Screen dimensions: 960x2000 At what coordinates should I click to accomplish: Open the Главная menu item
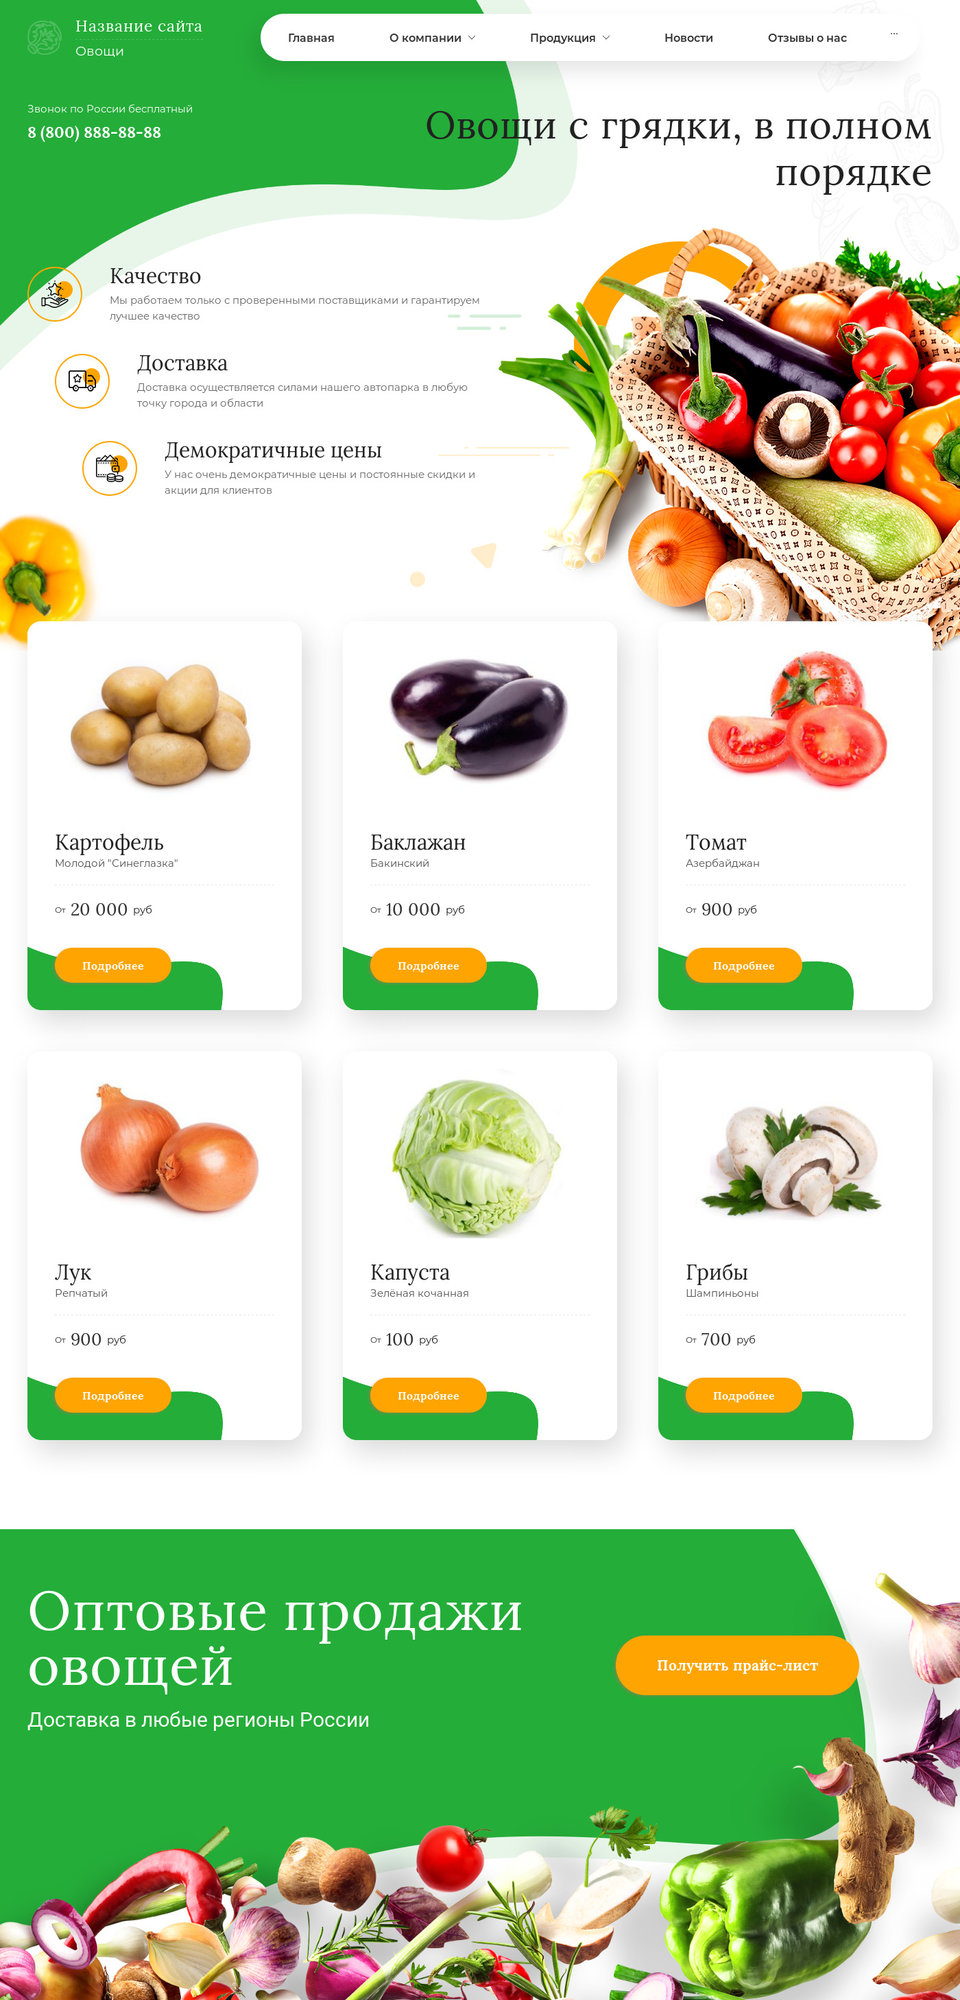[x=311, y=38]
